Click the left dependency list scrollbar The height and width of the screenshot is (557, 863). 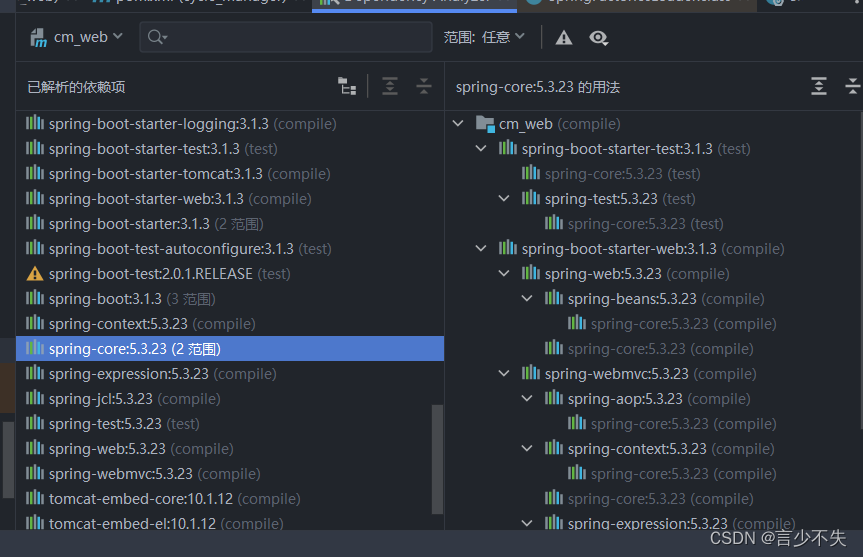point(438,459)
